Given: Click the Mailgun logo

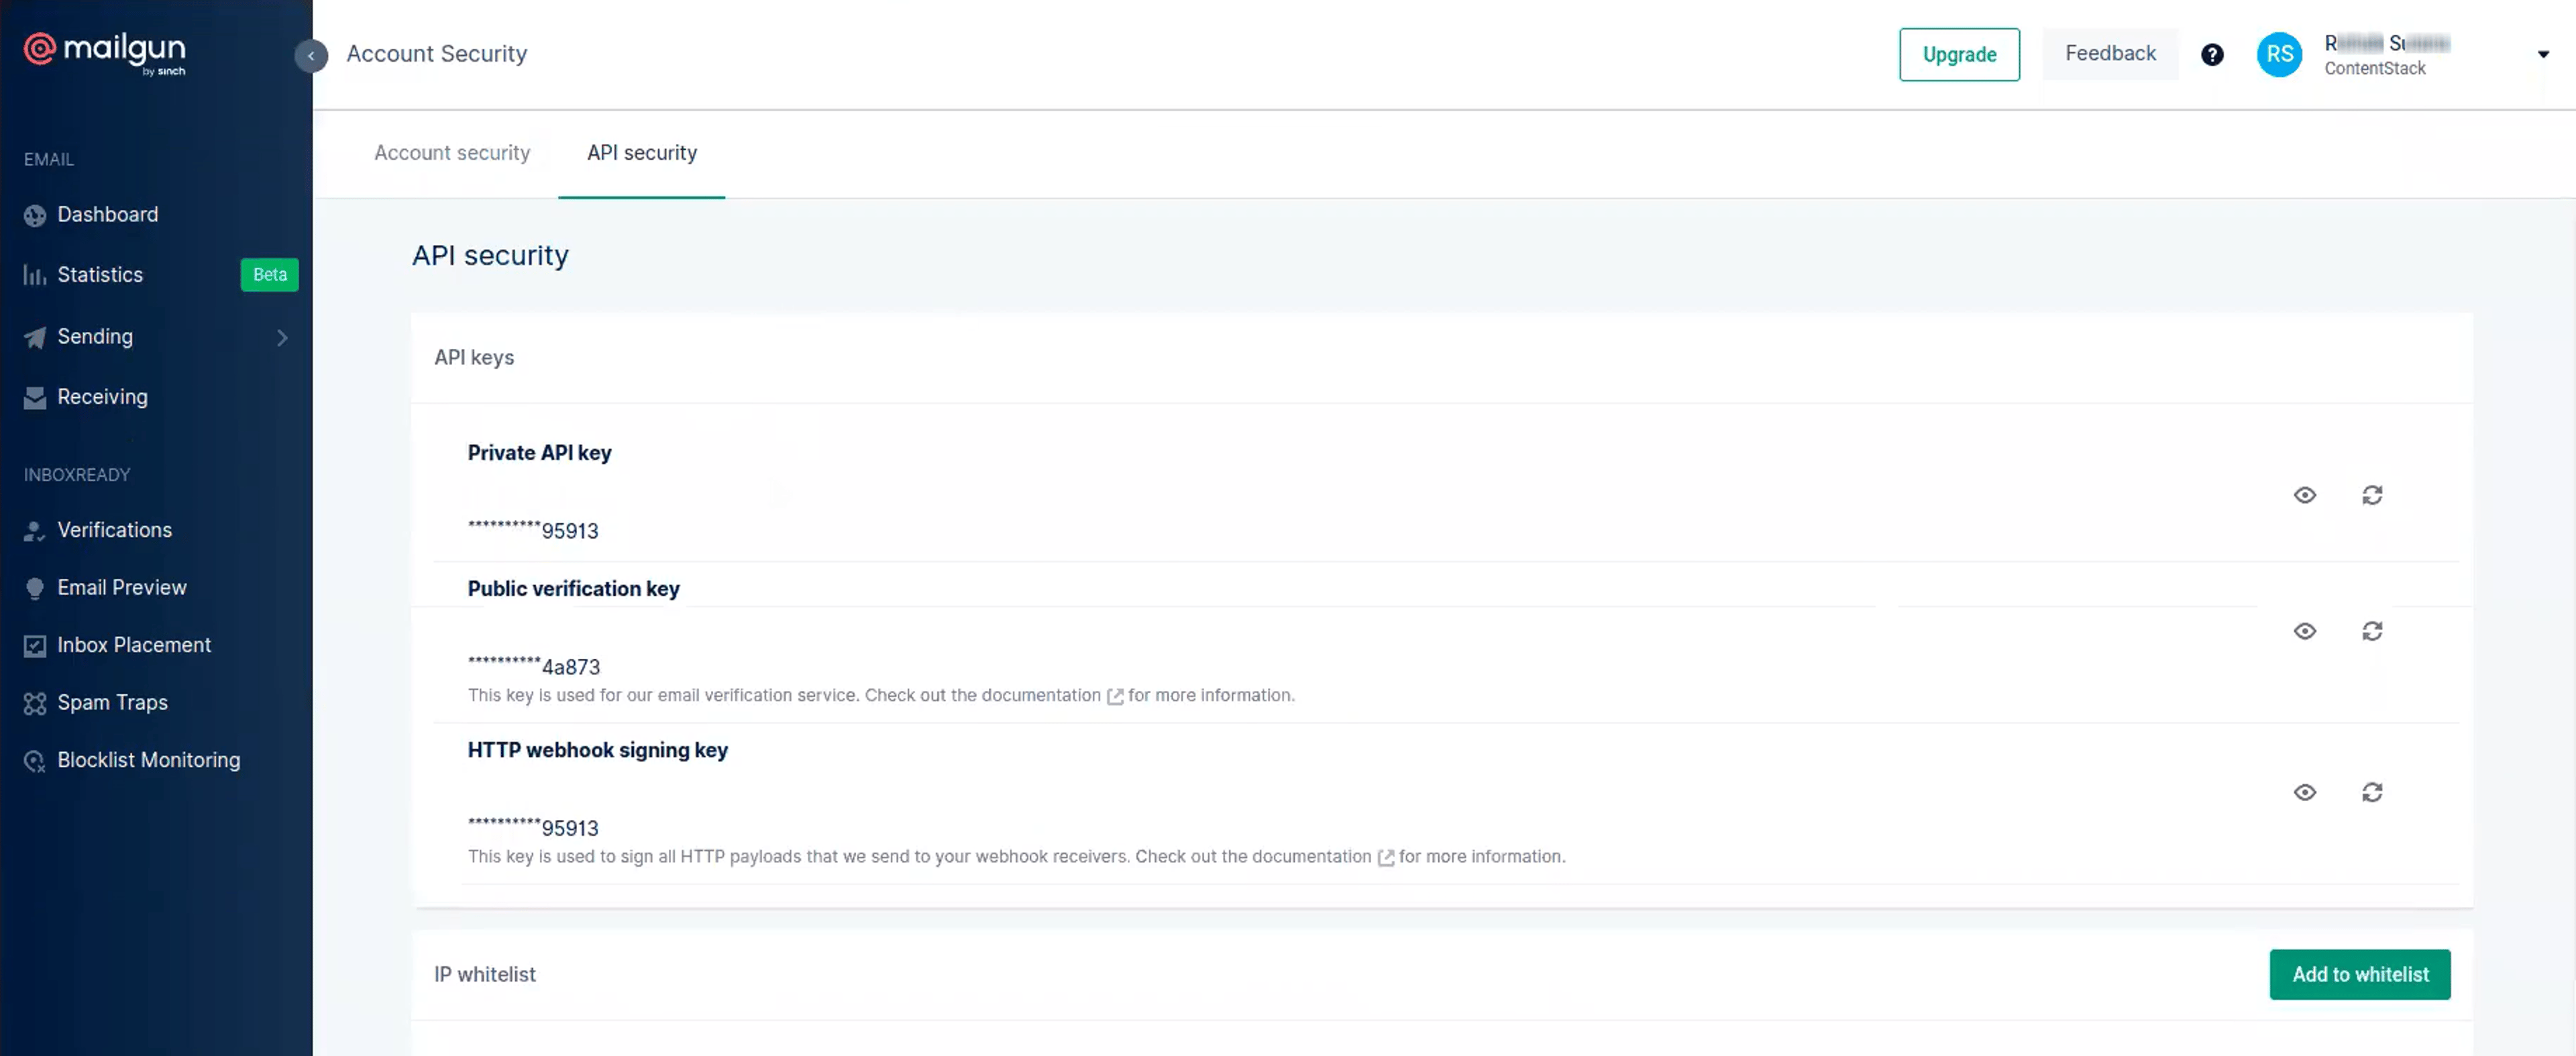Looking at the screenshot, I should click(x=105, y=52).
